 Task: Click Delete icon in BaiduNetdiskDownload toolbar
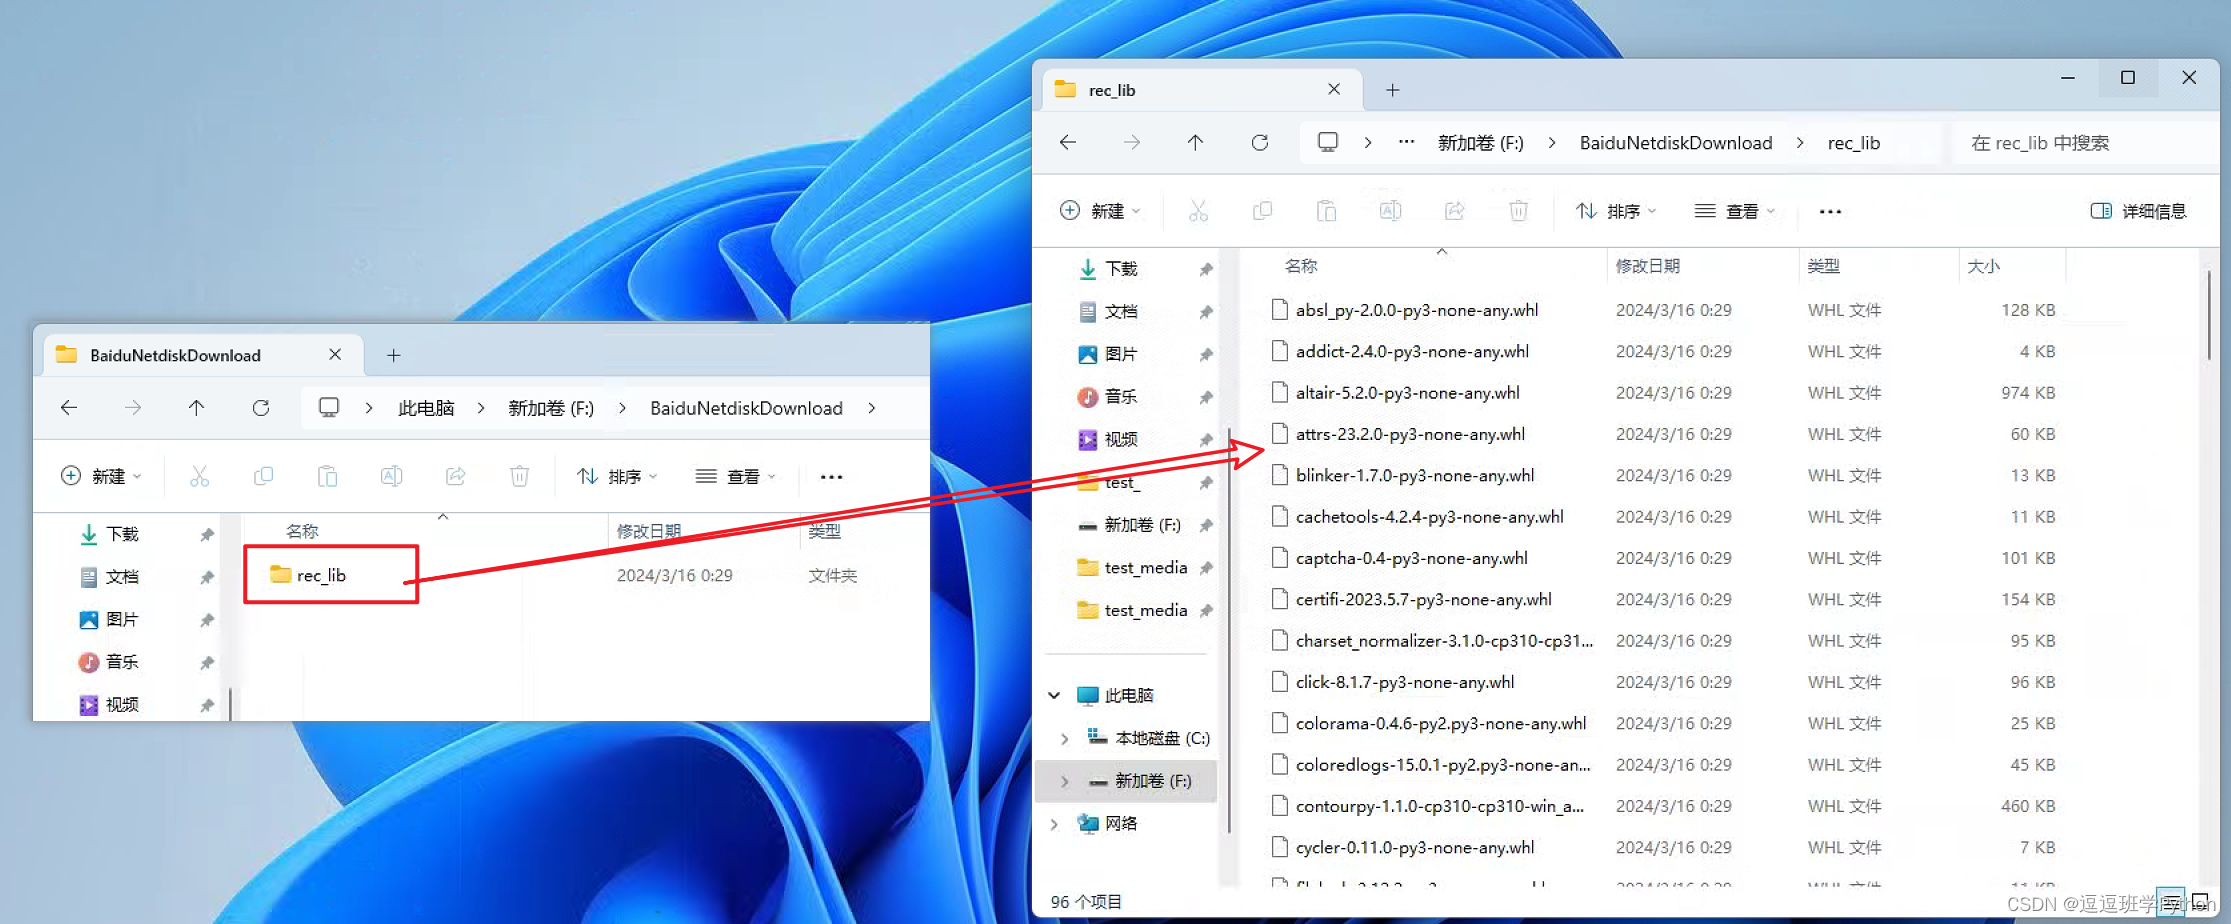click(519, 476)
